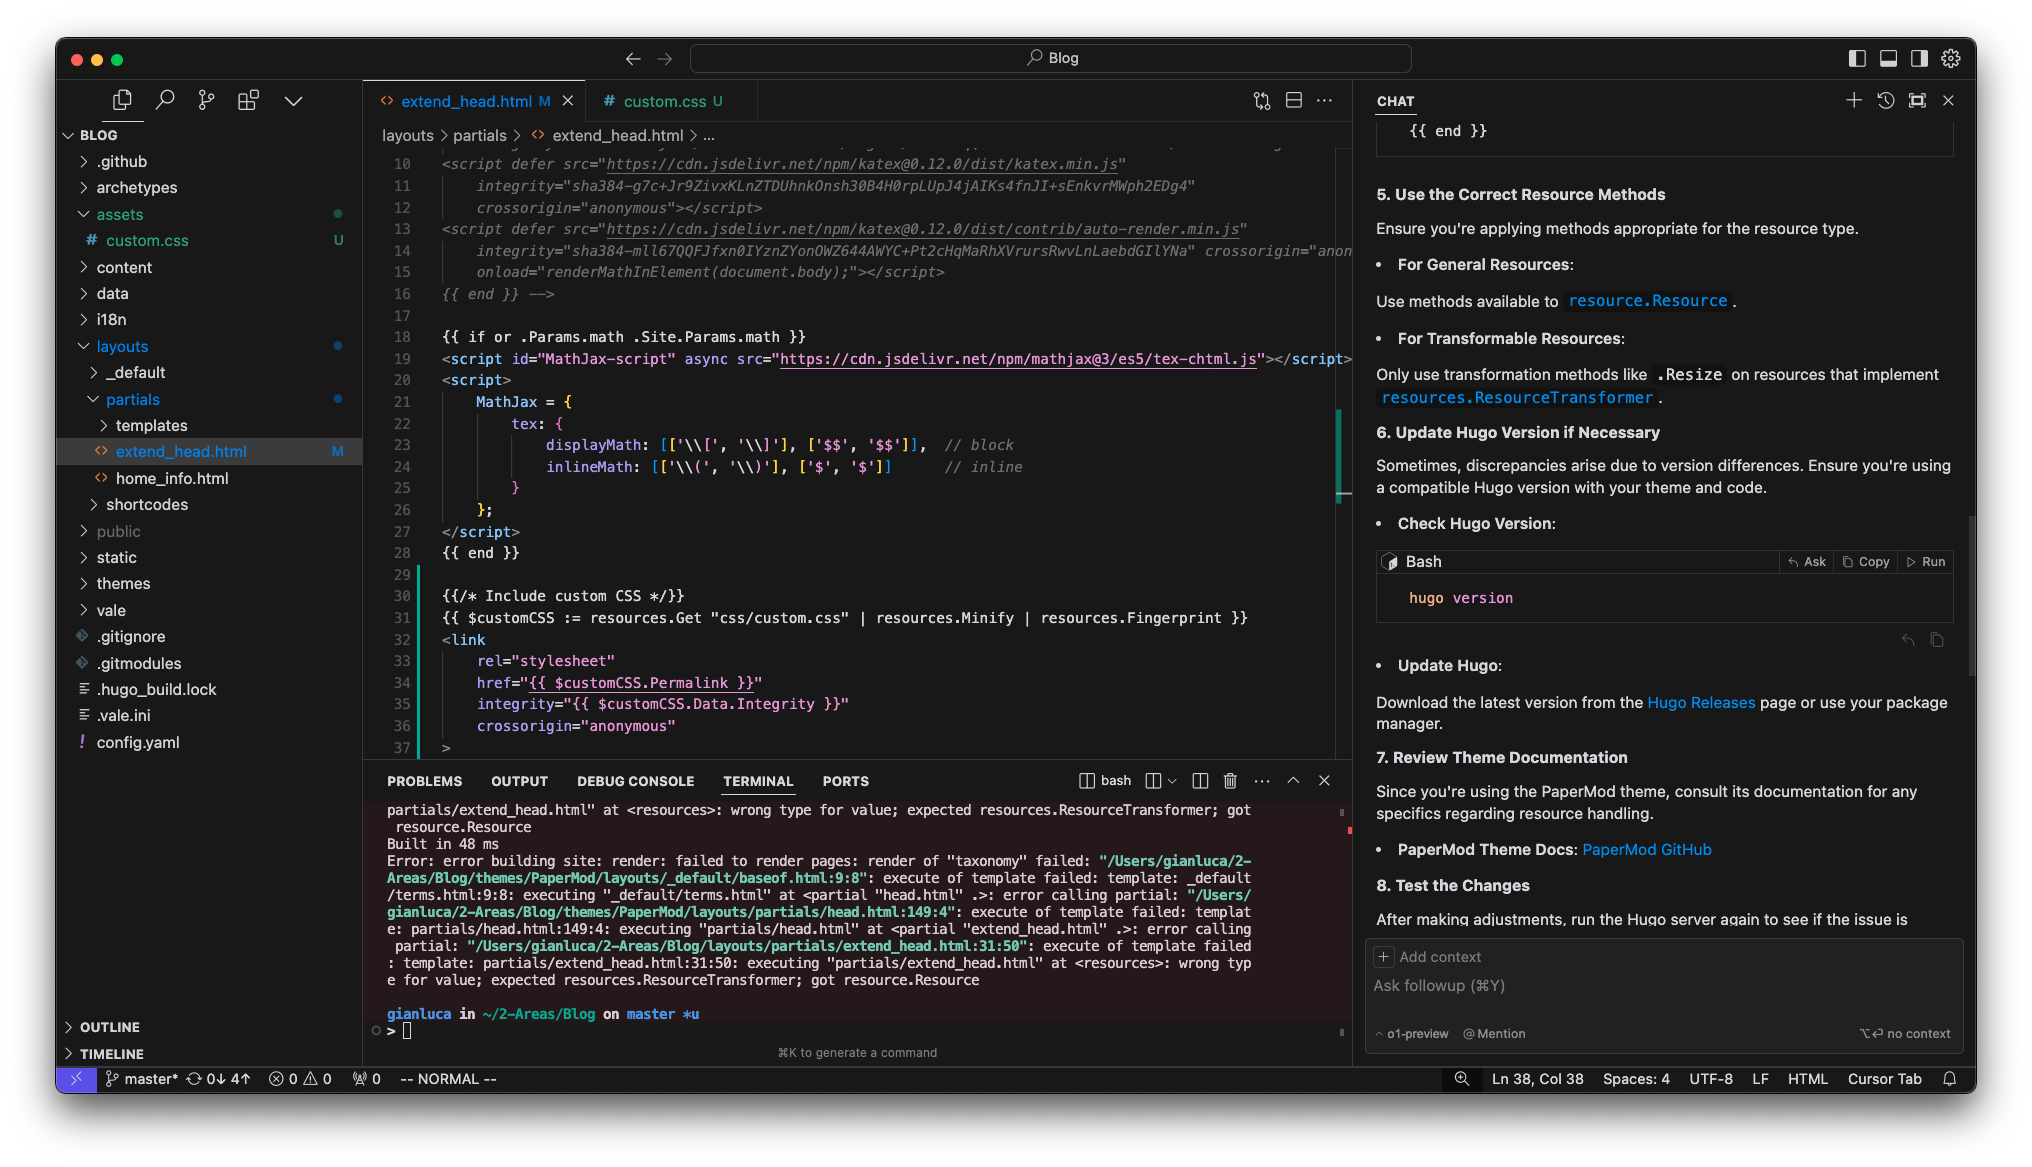Maximize panel with up chevron
This screenshot has height=1167, width=2032.
point(1293,780)
